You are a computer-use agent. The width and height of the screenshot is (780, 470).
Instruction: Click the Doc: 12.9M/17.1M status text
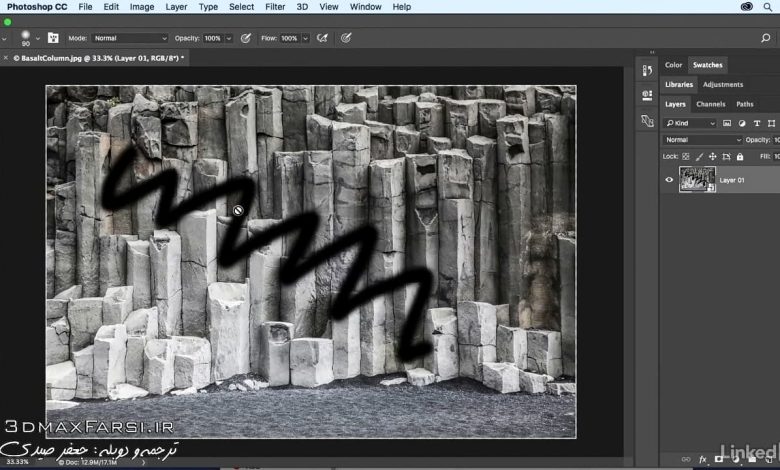pyautogui.click(x=88, y=463)
